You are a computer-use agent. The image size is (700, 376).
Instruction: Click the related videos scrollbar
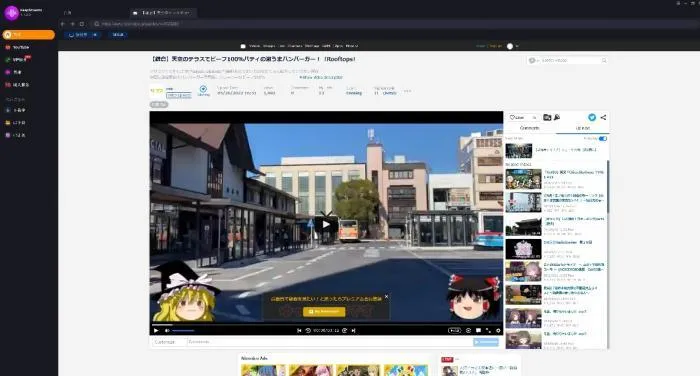pos(608,188)
